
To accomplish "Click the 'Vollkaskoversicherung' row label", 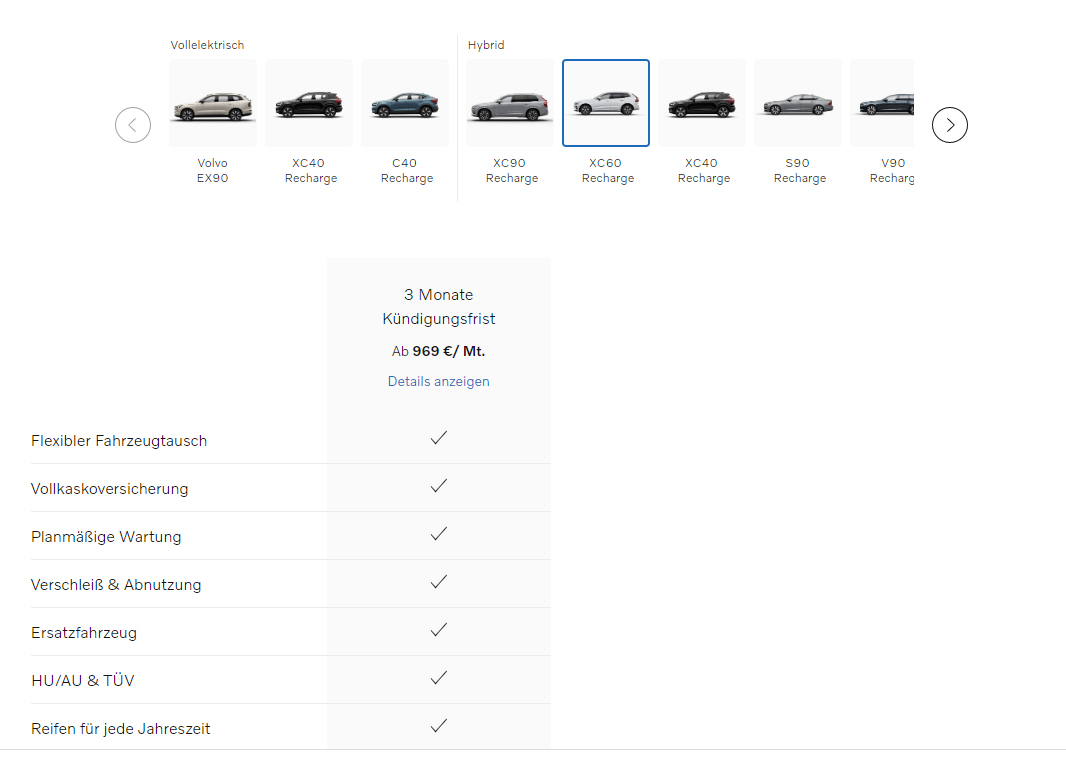I will click(x=109, y=489).
